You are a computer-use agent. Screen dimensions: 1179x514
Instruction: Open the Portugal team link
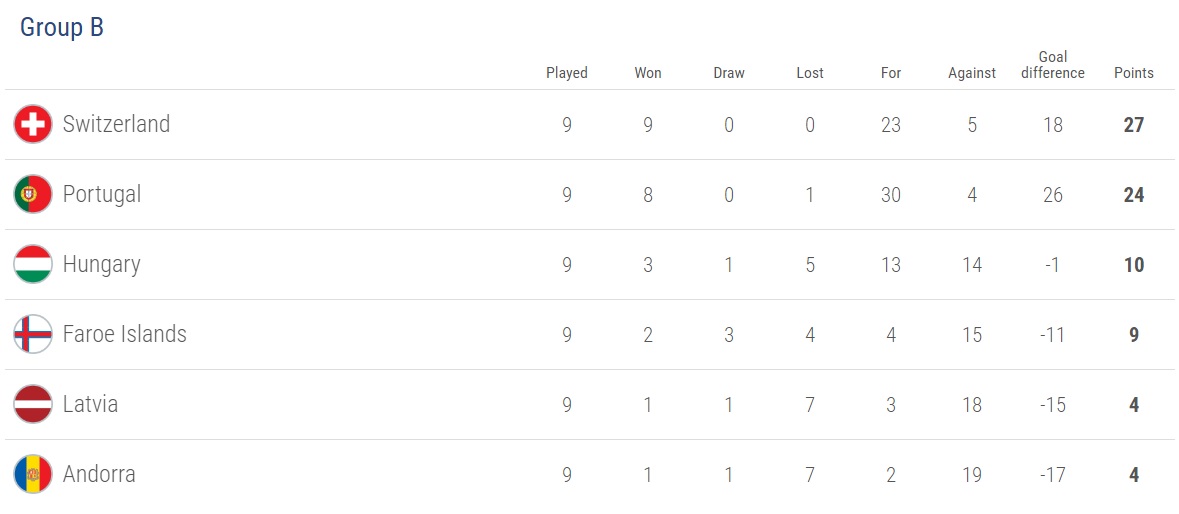pyautogui.click(x=102, y=194)
